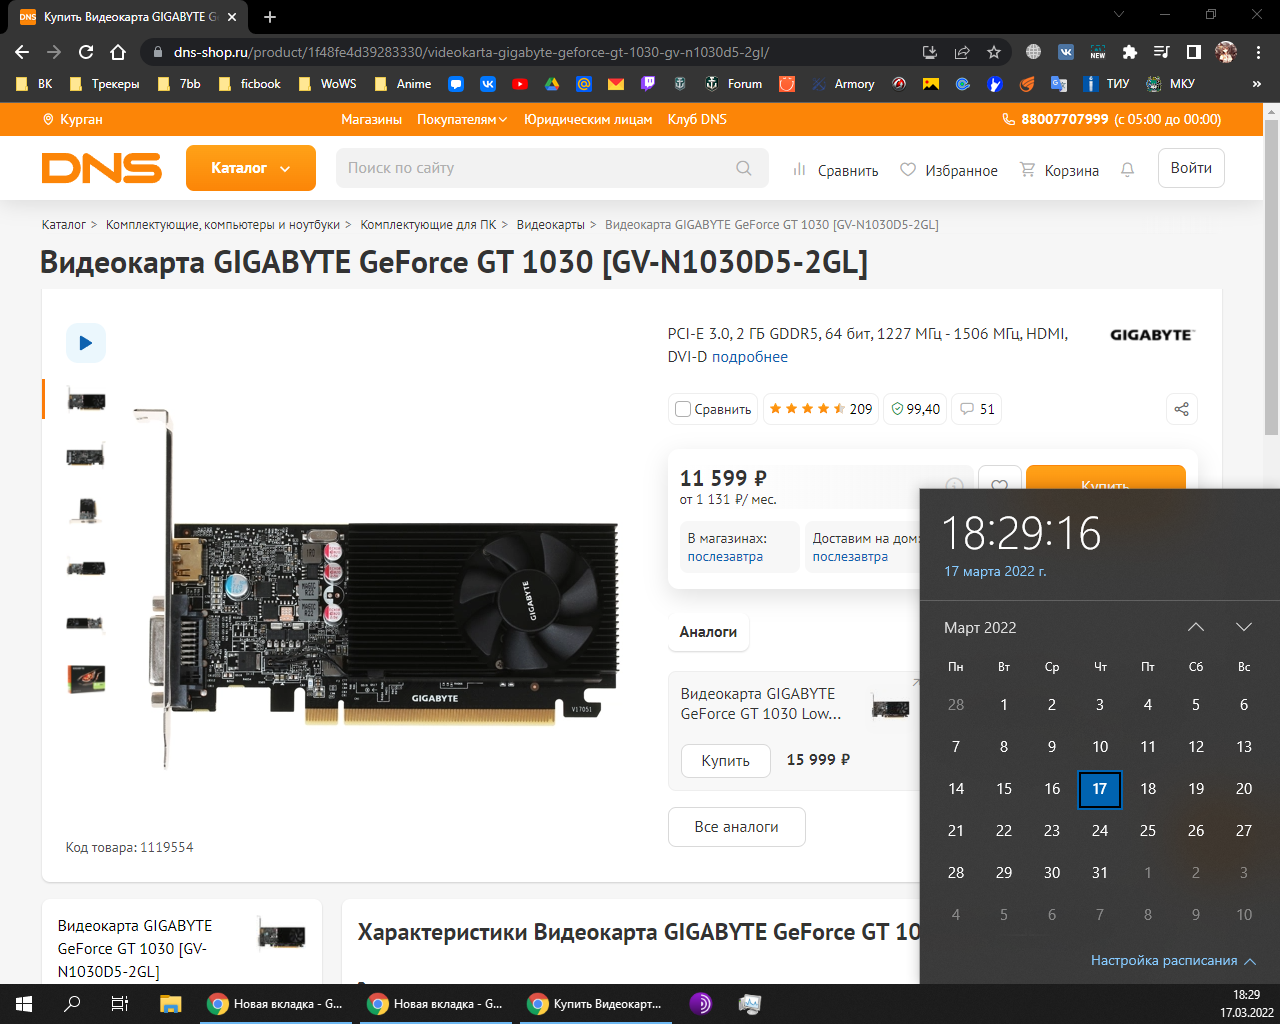Open YouTube bookmark icon
The image size is (1280, 1024).
(x=520, y=84)
